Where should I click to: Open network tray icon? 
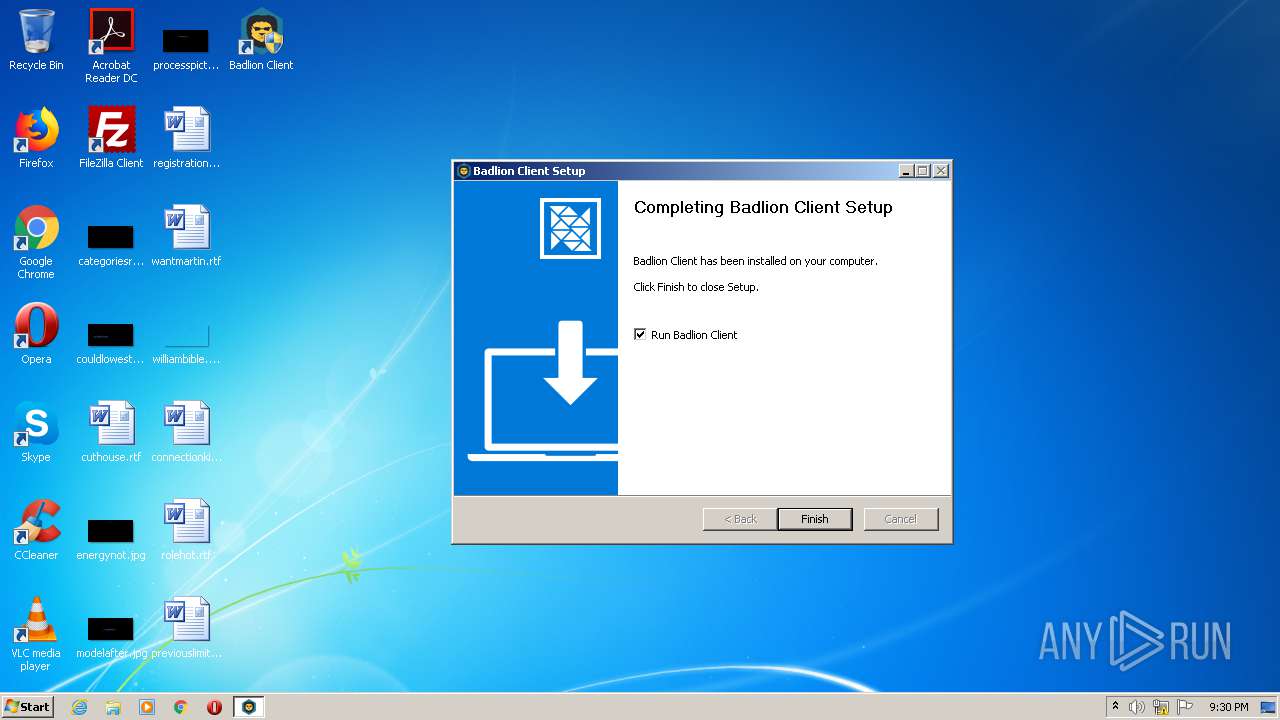coord(1161,707)
